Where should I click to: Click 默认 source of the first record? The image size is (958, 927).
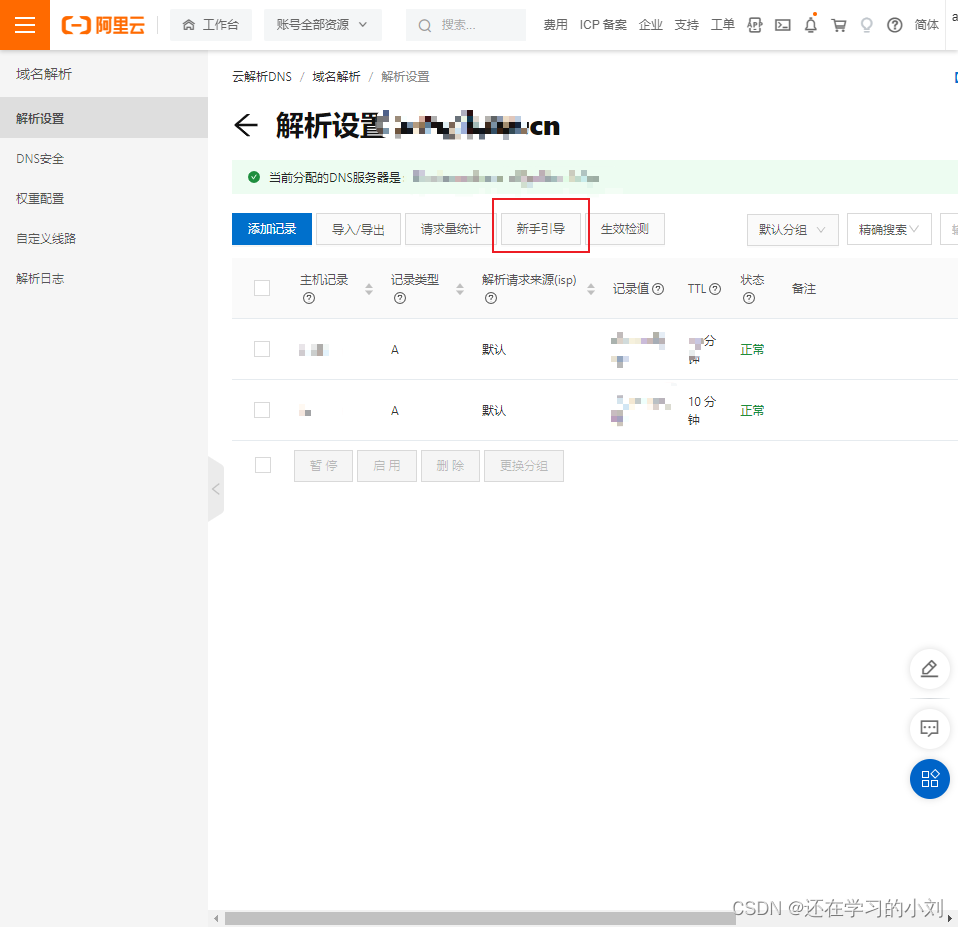coord(494,350)
